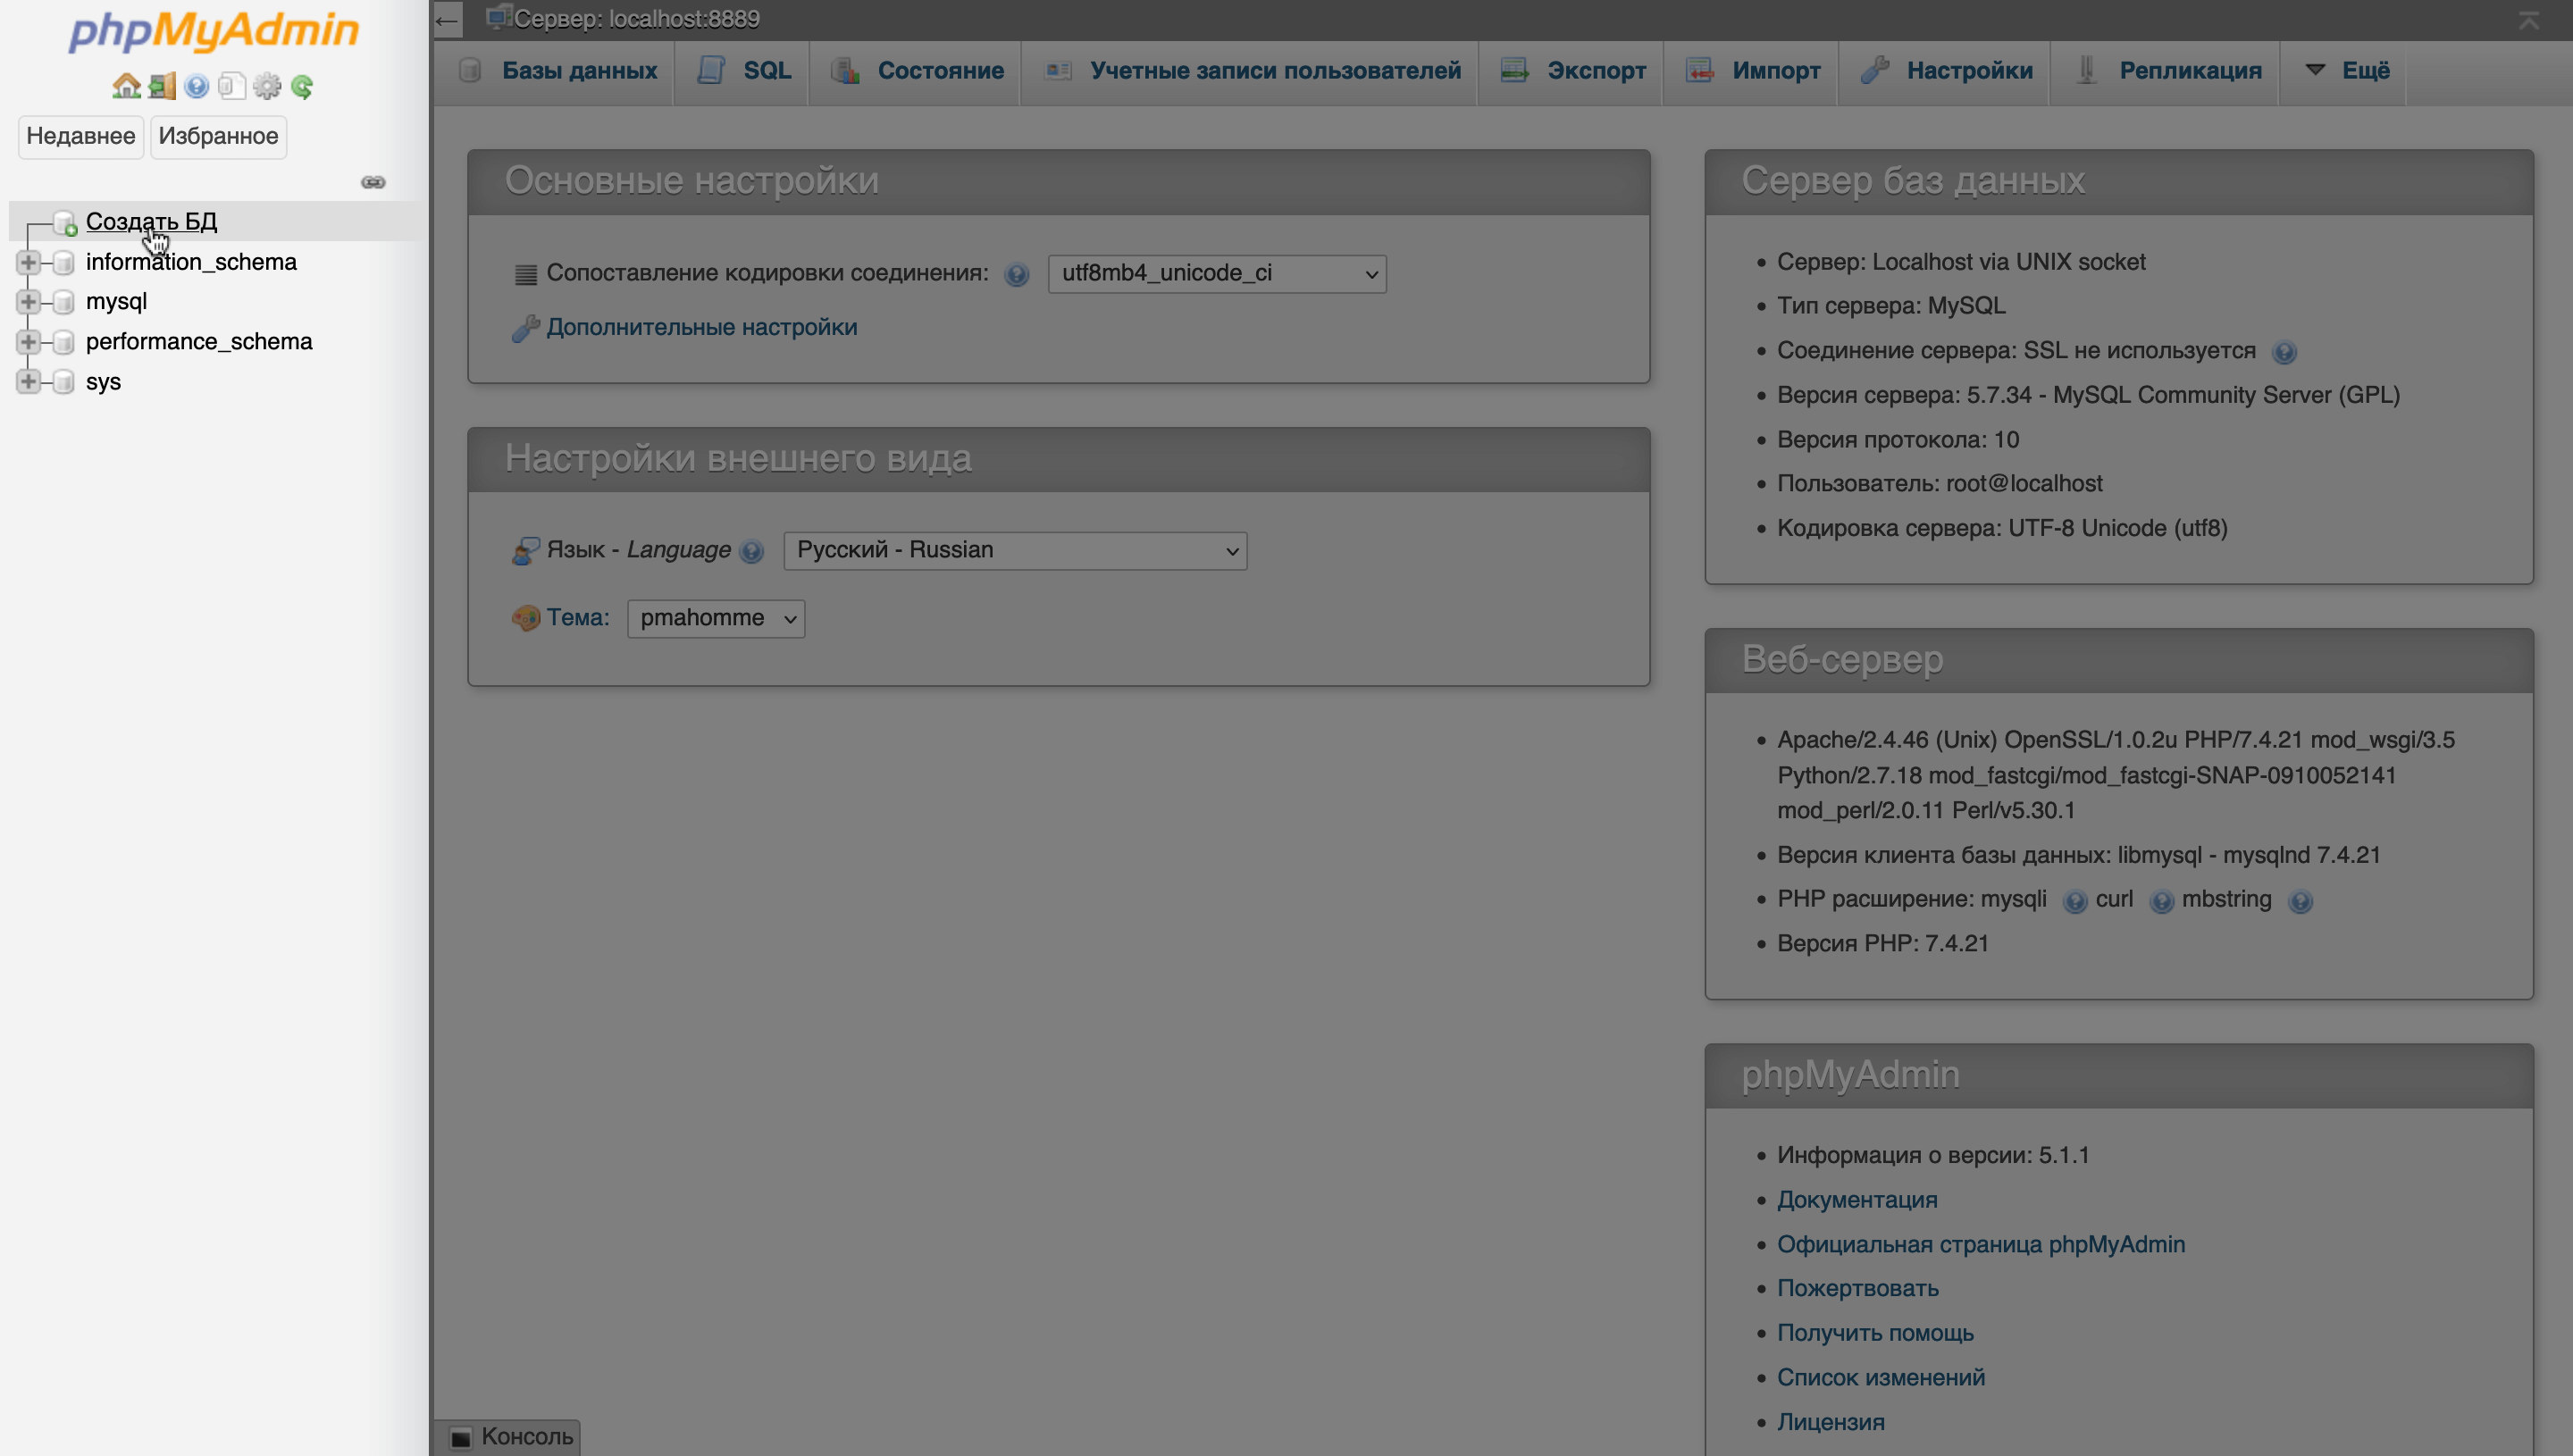This screenshot has height=1456, width=2573.
Task: Click the collapse-sidebar arrow at top left of header
Action: tap(447, 20)
